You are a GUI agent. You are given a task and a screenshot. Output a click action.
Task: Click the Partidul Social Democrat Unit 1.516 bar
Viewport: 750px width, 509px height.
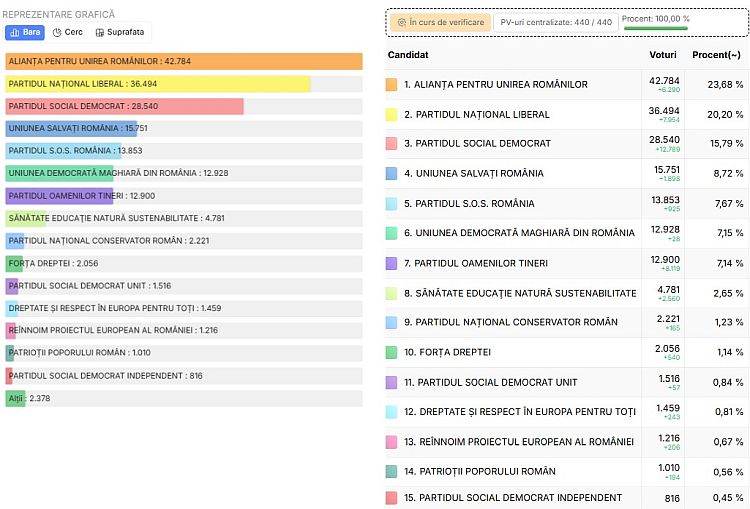coord(12,286)
